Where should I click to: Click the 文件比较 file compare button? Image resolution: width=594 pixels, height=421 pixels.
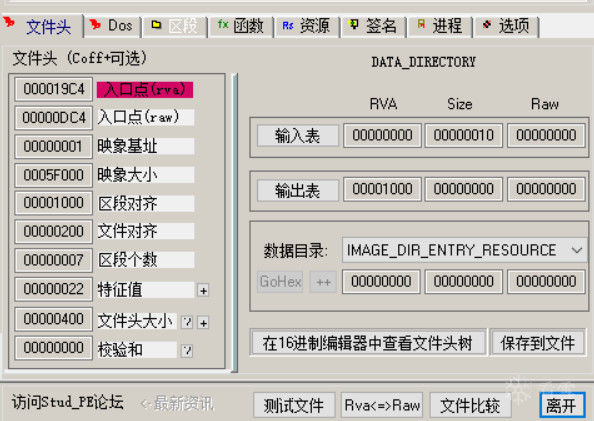coord(470,405)
